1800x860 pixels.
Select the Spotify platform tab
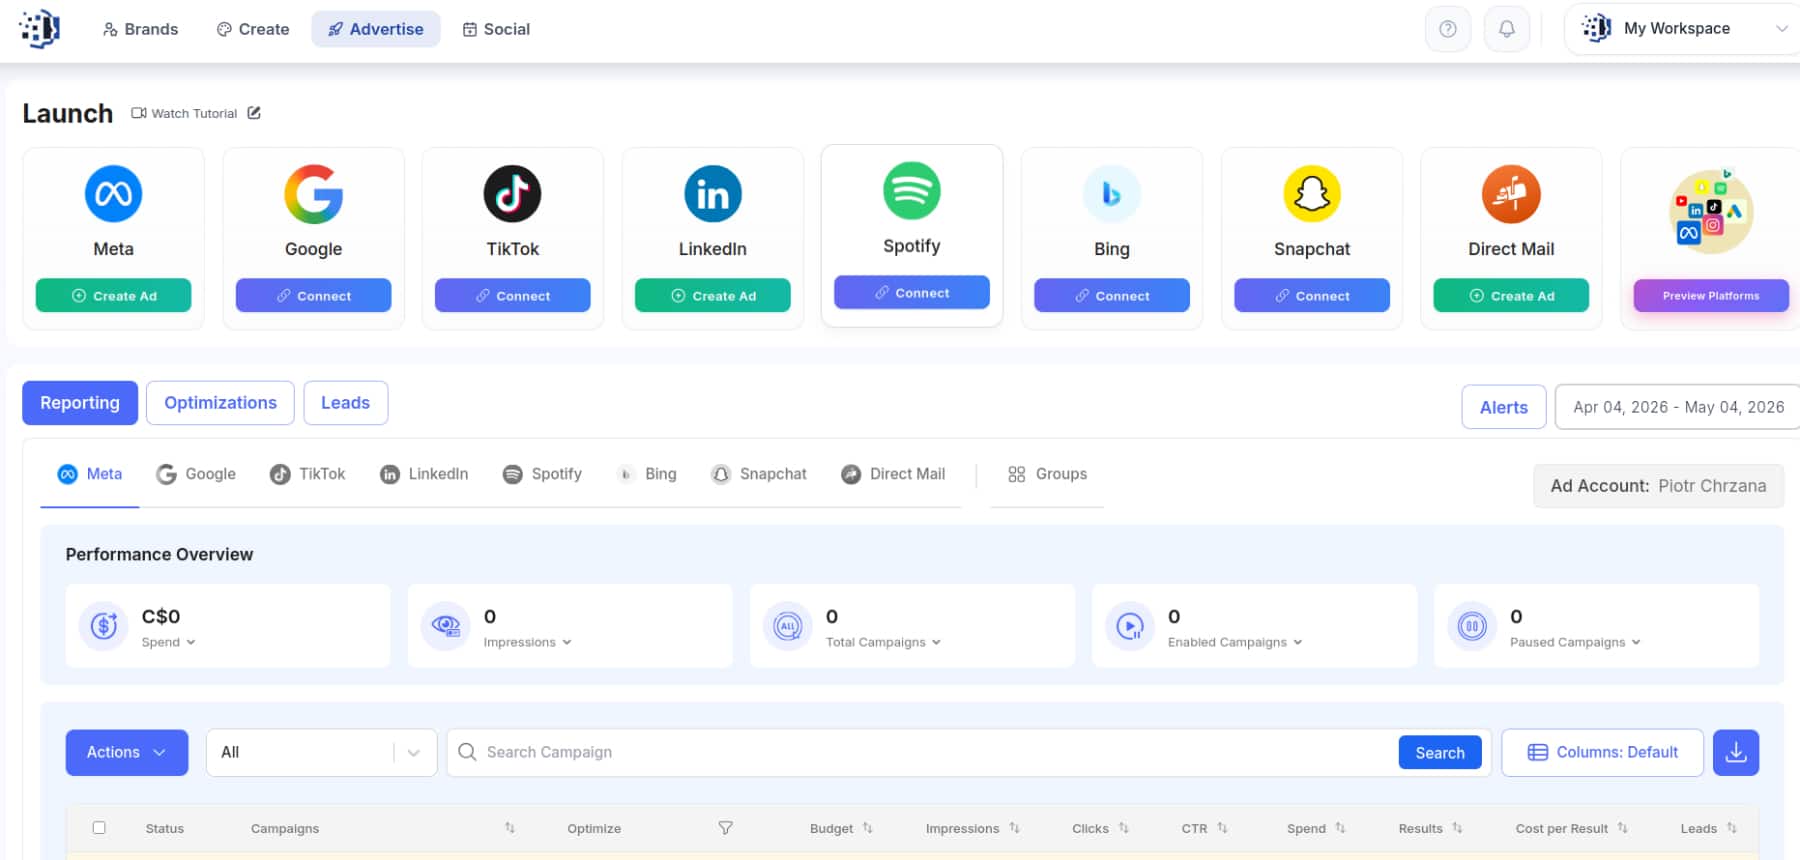[542, 474]
